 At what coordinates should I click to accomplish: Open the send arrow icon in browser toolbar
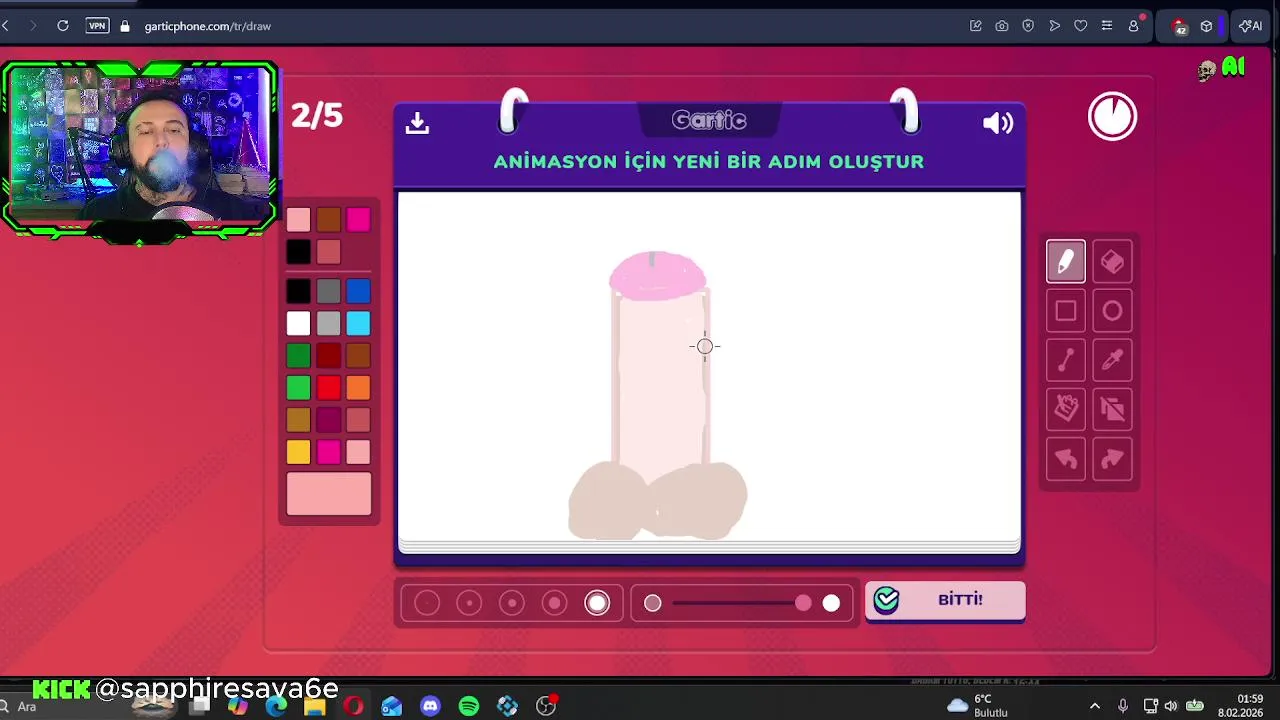point(1055,26)
